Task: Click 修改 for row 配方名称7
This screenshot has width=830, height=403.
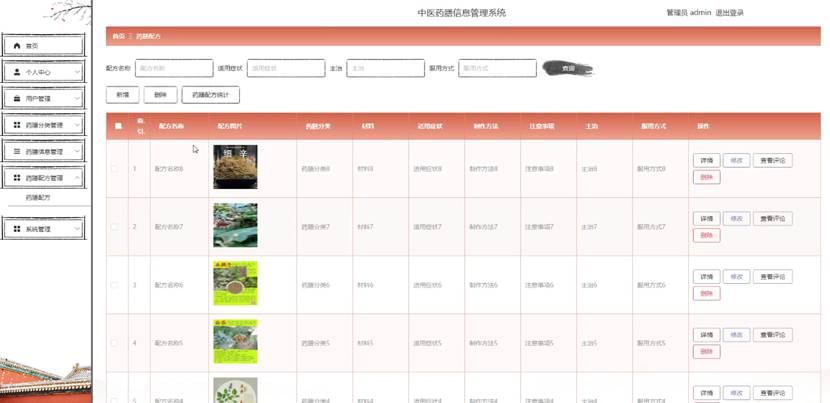Action: [736, 218]
